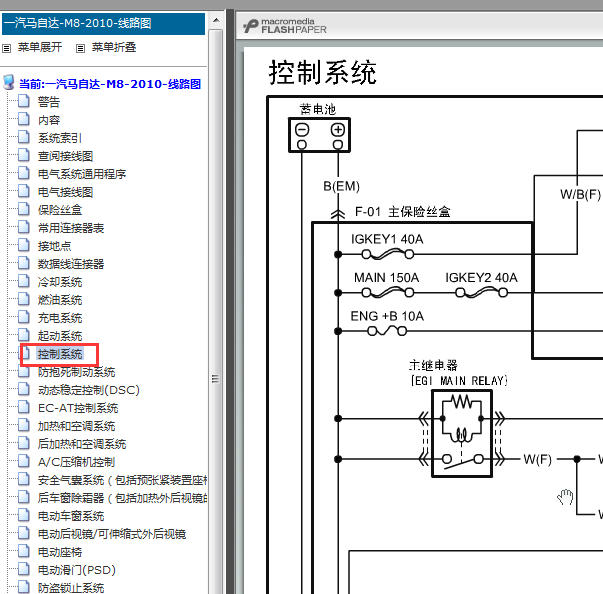The width and height of the screenshot is (603, 594).
Task: Click page icon next to 充电系统
Action: [24, 317]
